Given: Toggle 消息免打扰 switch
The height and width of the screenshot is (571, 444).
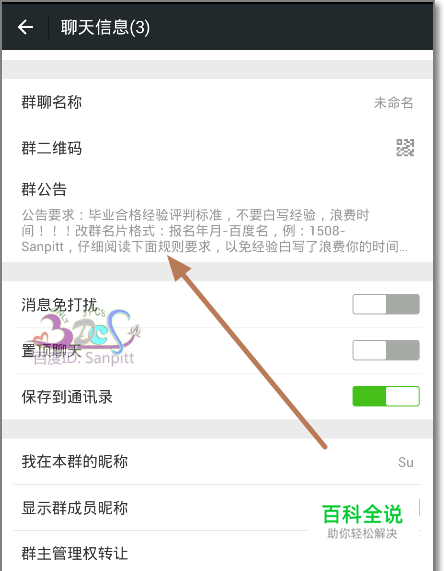Looking at the screenshot, I should (x=386, y=304).
